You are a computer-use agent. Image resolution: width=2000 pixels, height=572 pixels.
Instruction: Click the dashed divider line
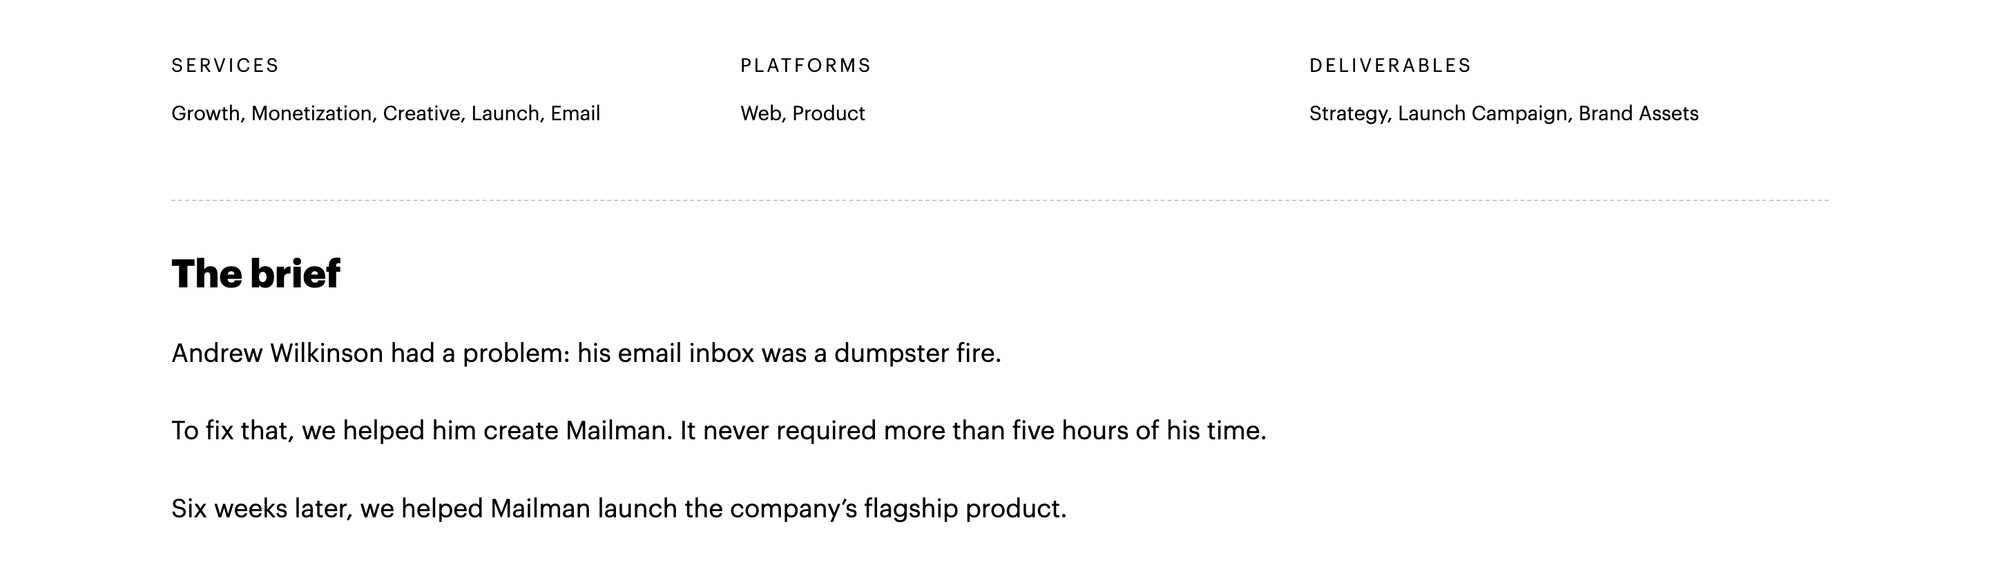point(1000,200)
